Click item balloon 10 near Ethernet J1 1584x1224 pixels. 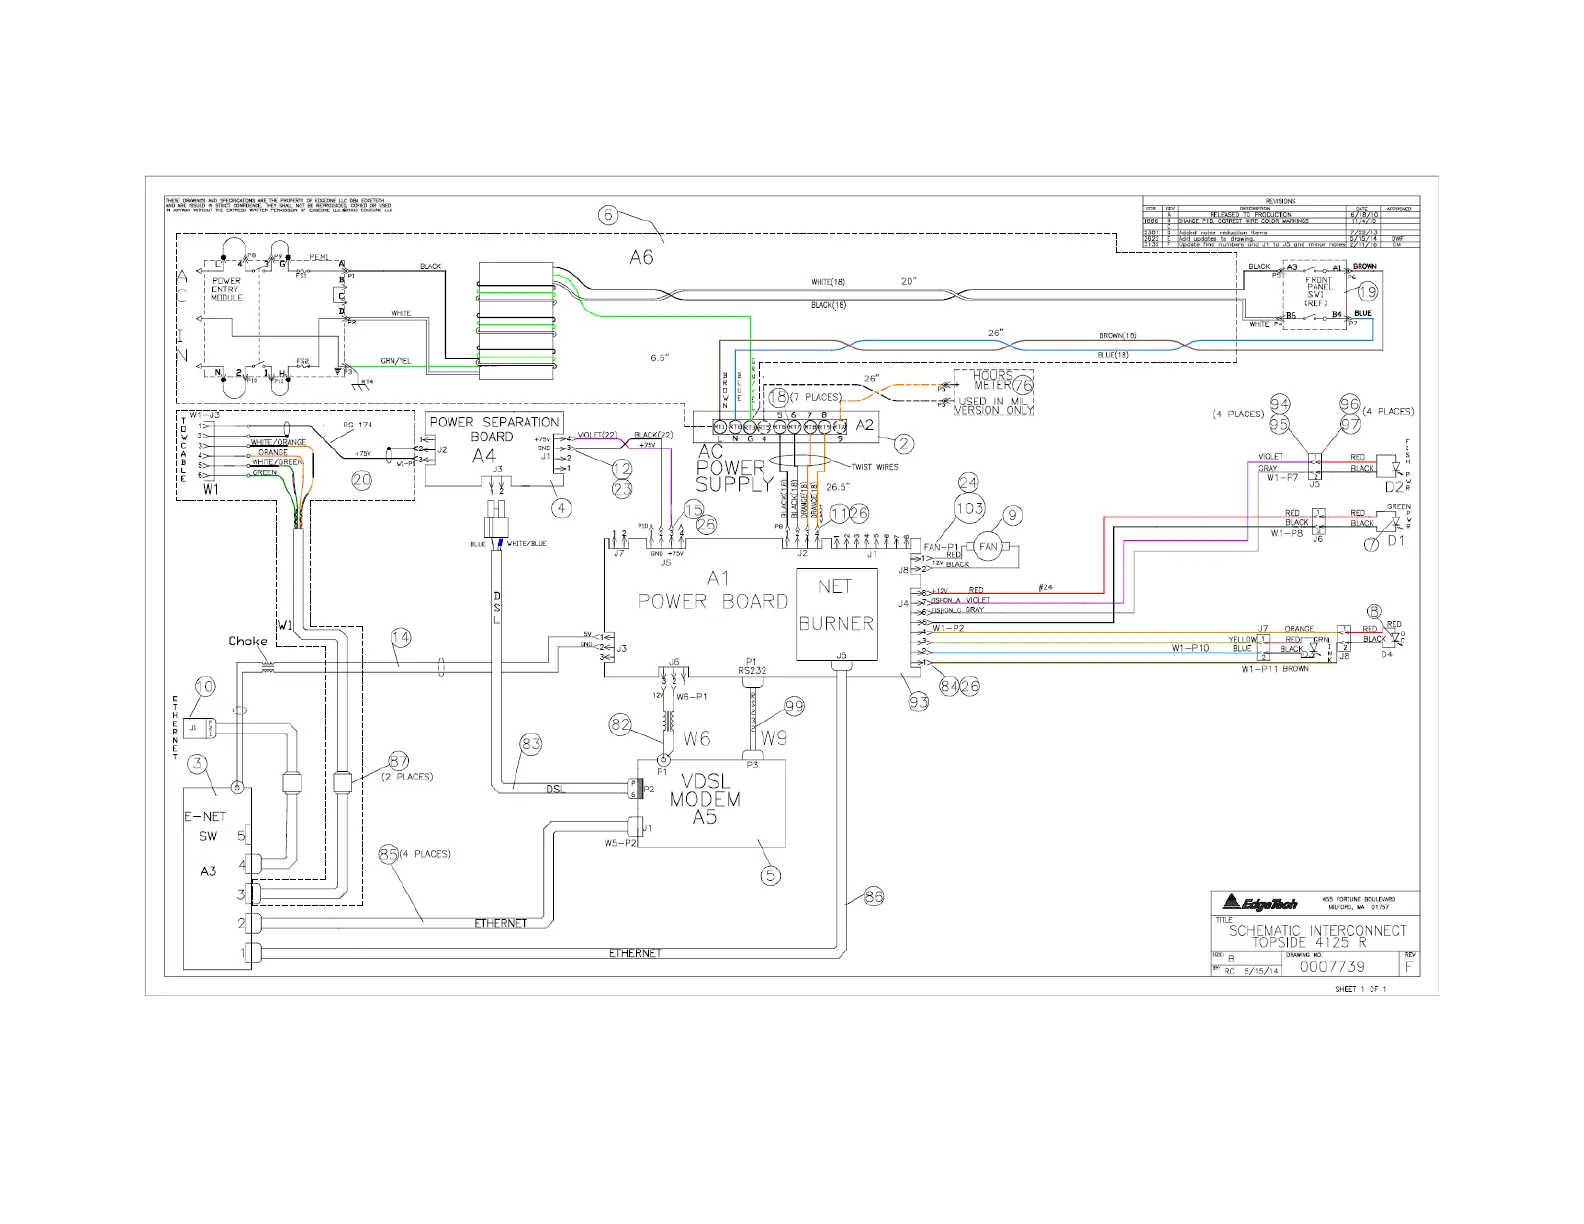(x=204, y=686)
